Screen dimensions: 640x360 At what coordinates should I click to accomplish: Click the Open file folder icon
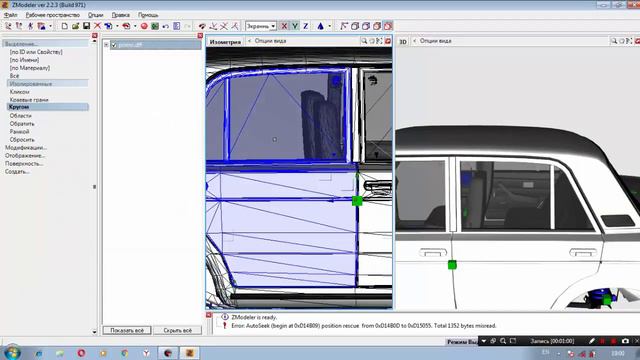[76, 26]
